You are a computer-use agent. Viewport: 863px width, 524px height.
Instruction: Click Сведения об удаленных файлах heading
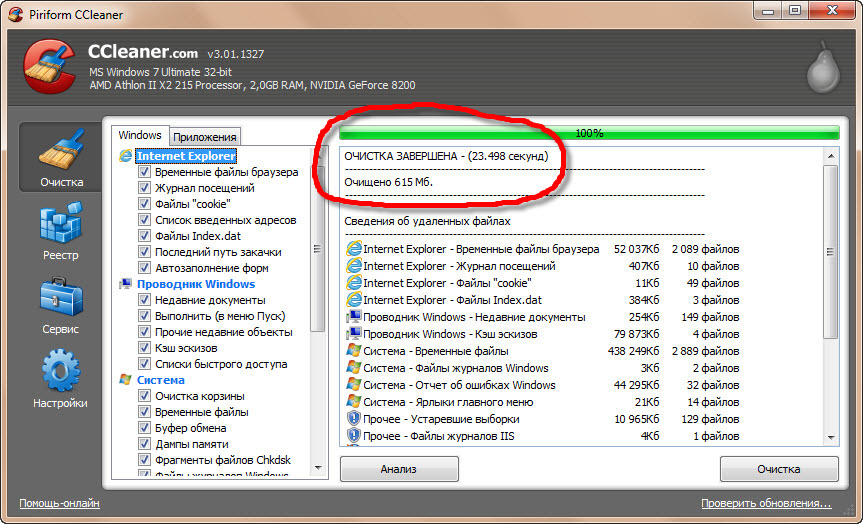(427, 221)
